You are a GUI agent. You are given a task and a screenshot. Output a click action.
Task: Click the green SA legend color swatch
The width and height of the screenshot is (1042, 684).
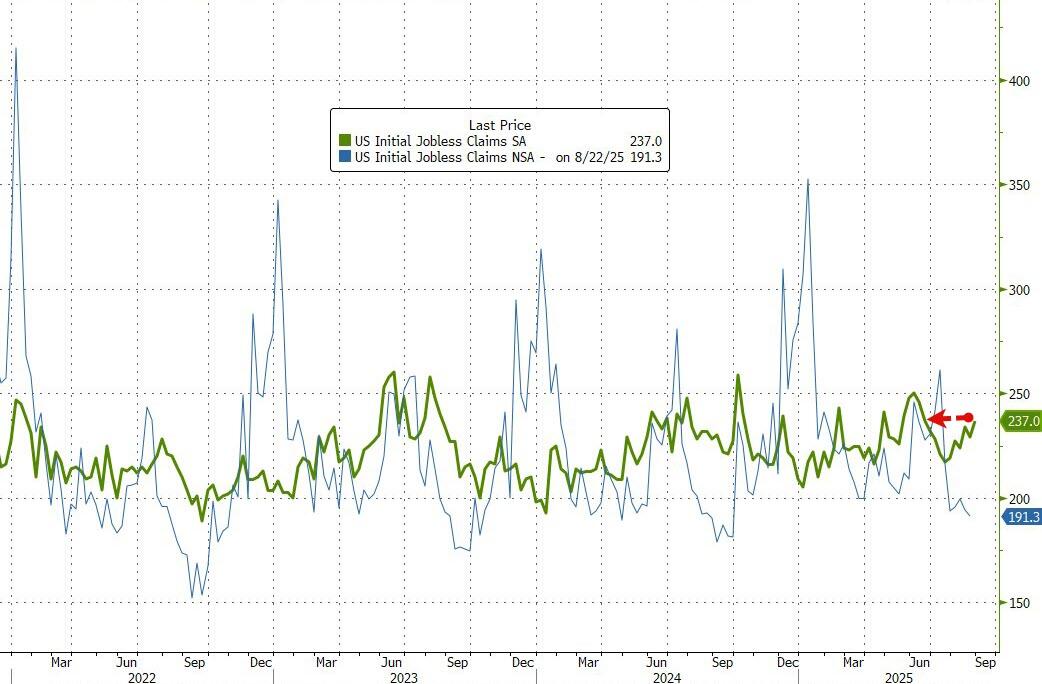pos(345,142)
